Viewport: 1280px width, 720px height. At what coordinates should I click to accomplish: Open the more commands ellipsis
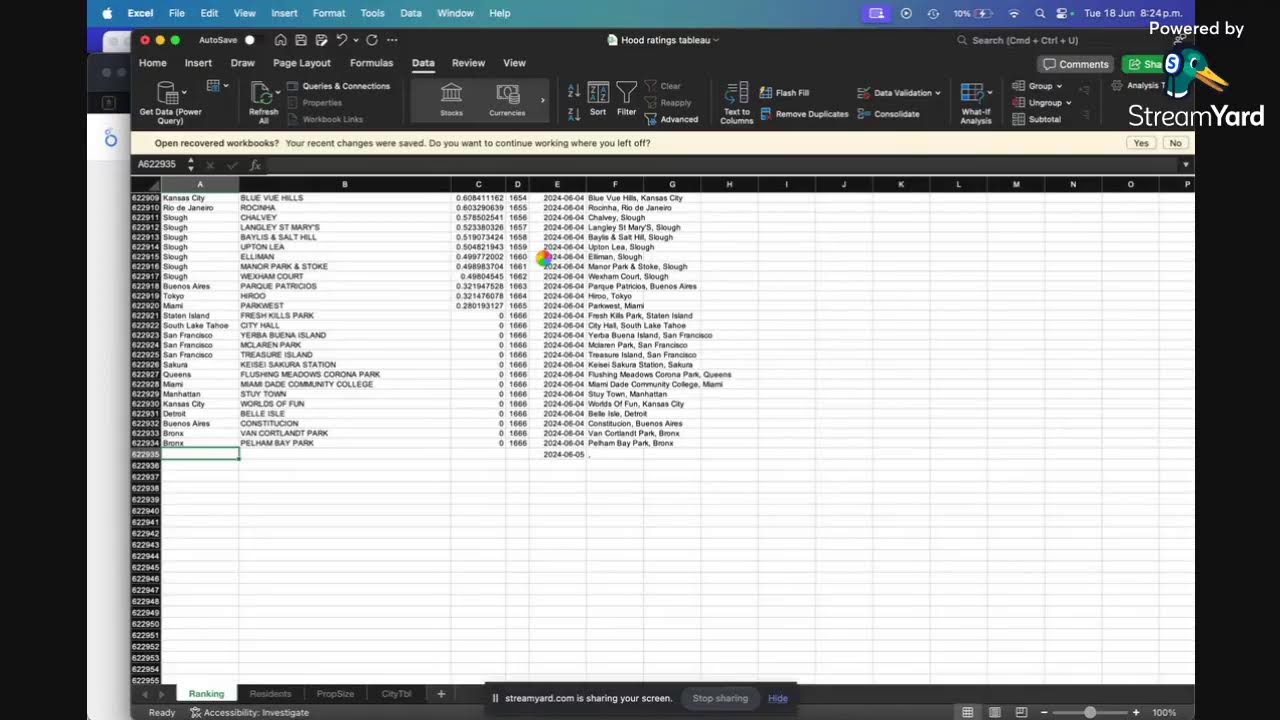(392, 40)
